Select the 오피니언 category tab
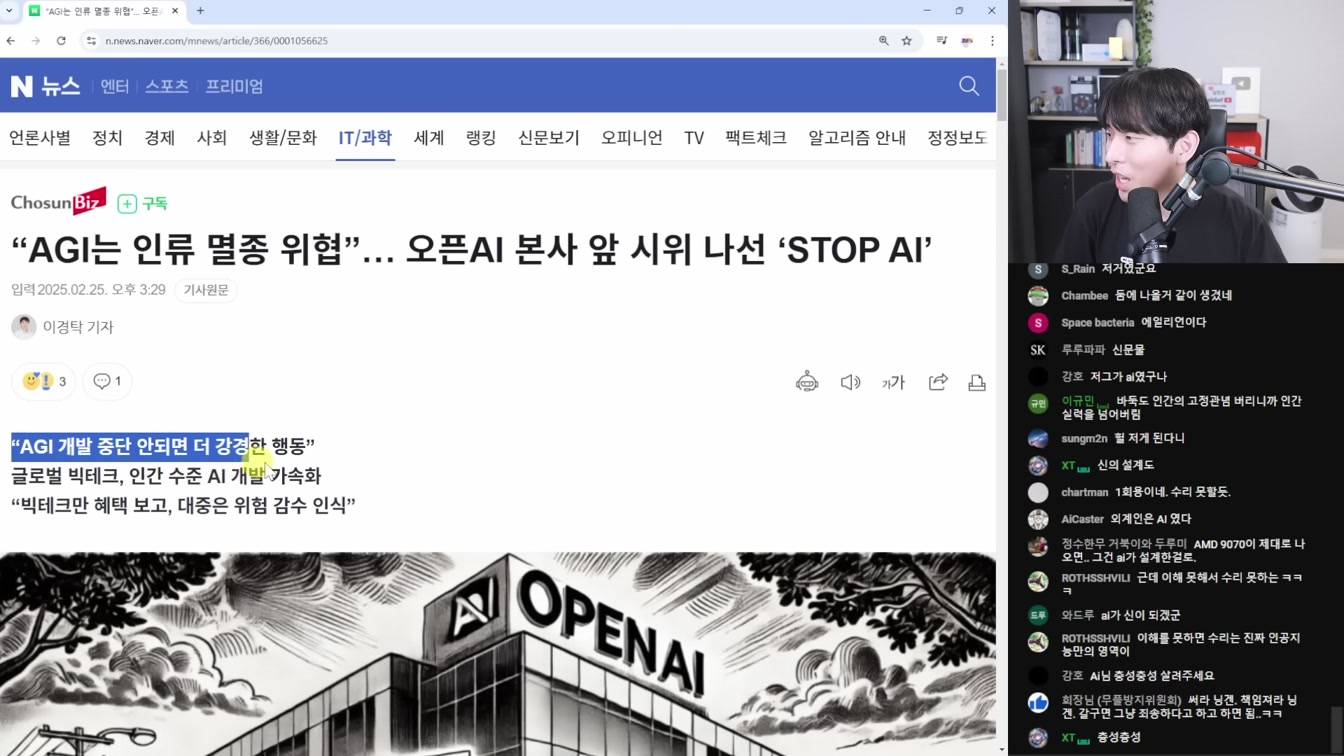Image resolution: width=1344 pixels, height=756 pixels. [632, 138]
